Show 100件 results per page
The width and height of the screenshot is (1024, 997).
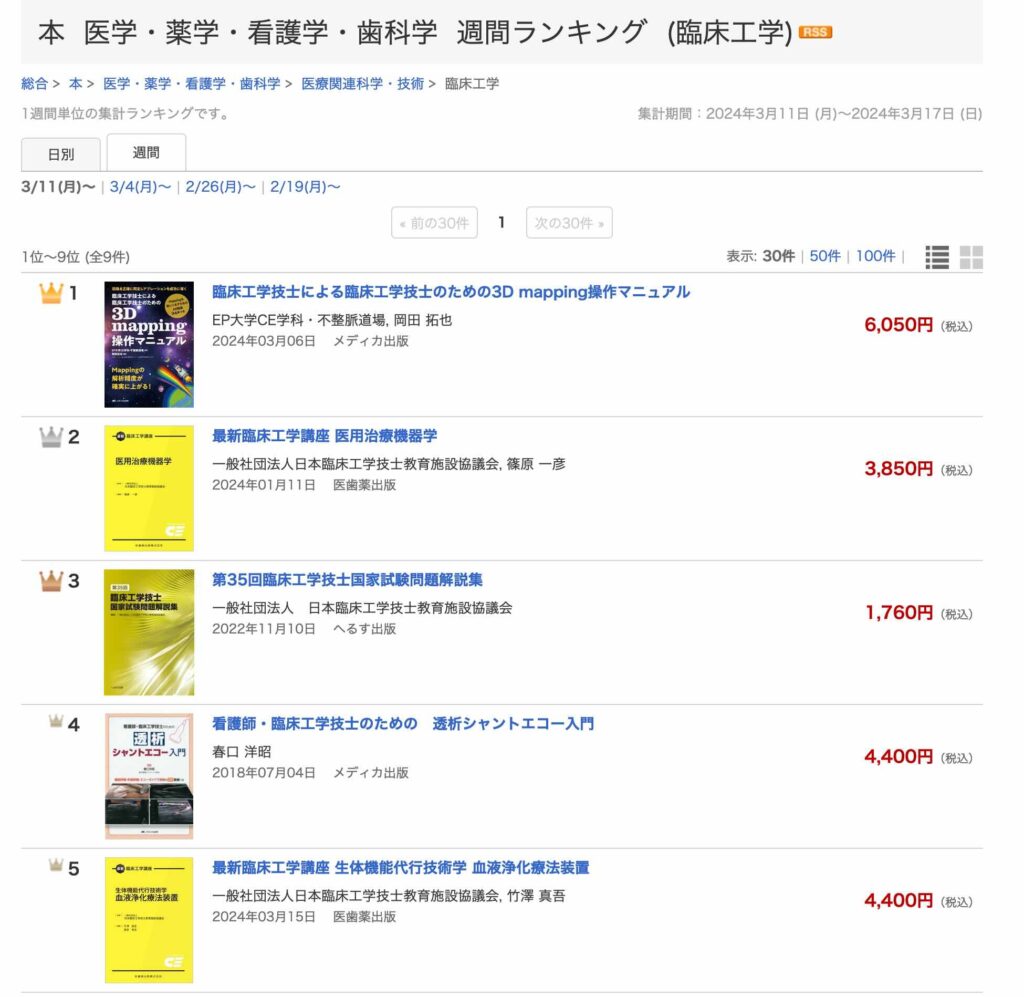click(x=875, y=257)
